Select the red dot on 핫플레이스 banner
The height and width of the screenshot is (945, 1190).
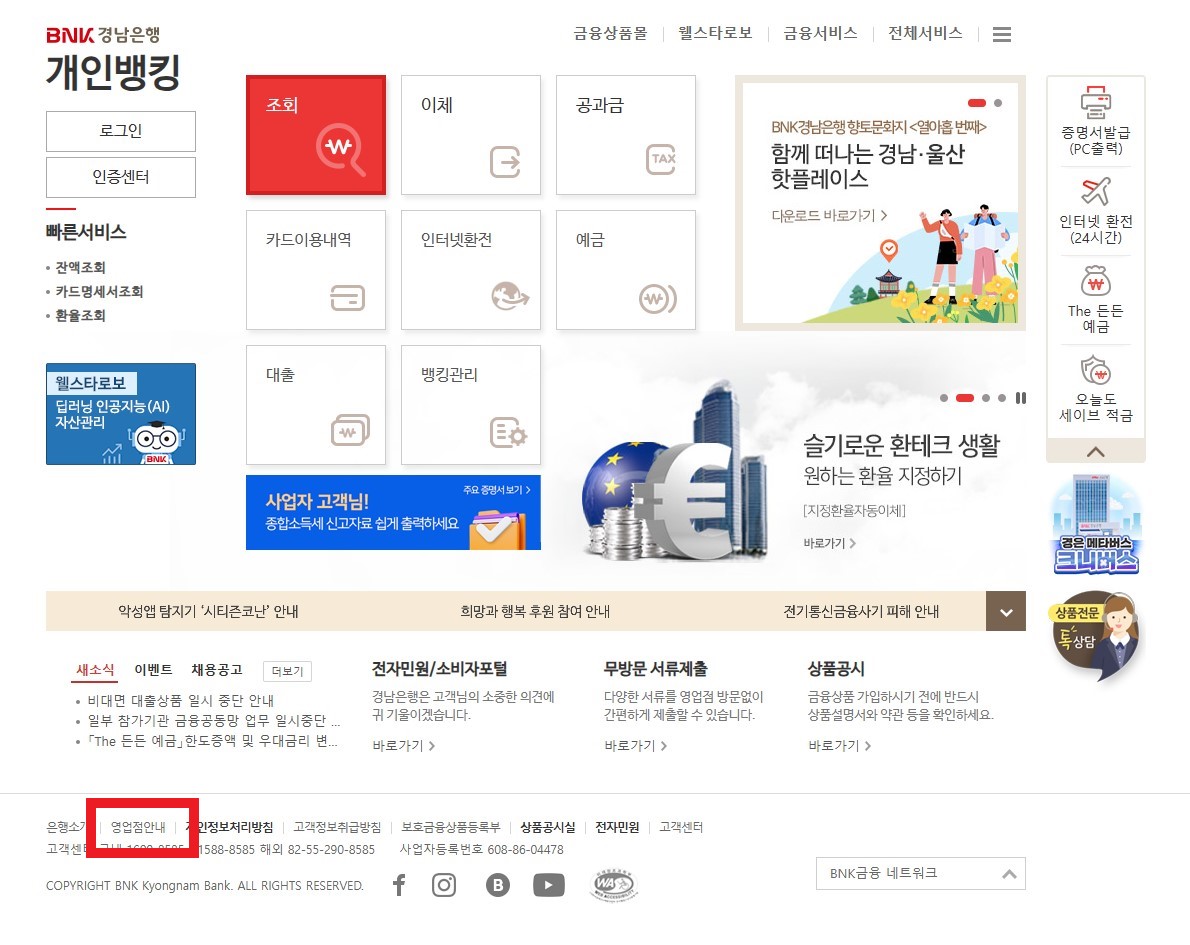[x=977, y=102]
